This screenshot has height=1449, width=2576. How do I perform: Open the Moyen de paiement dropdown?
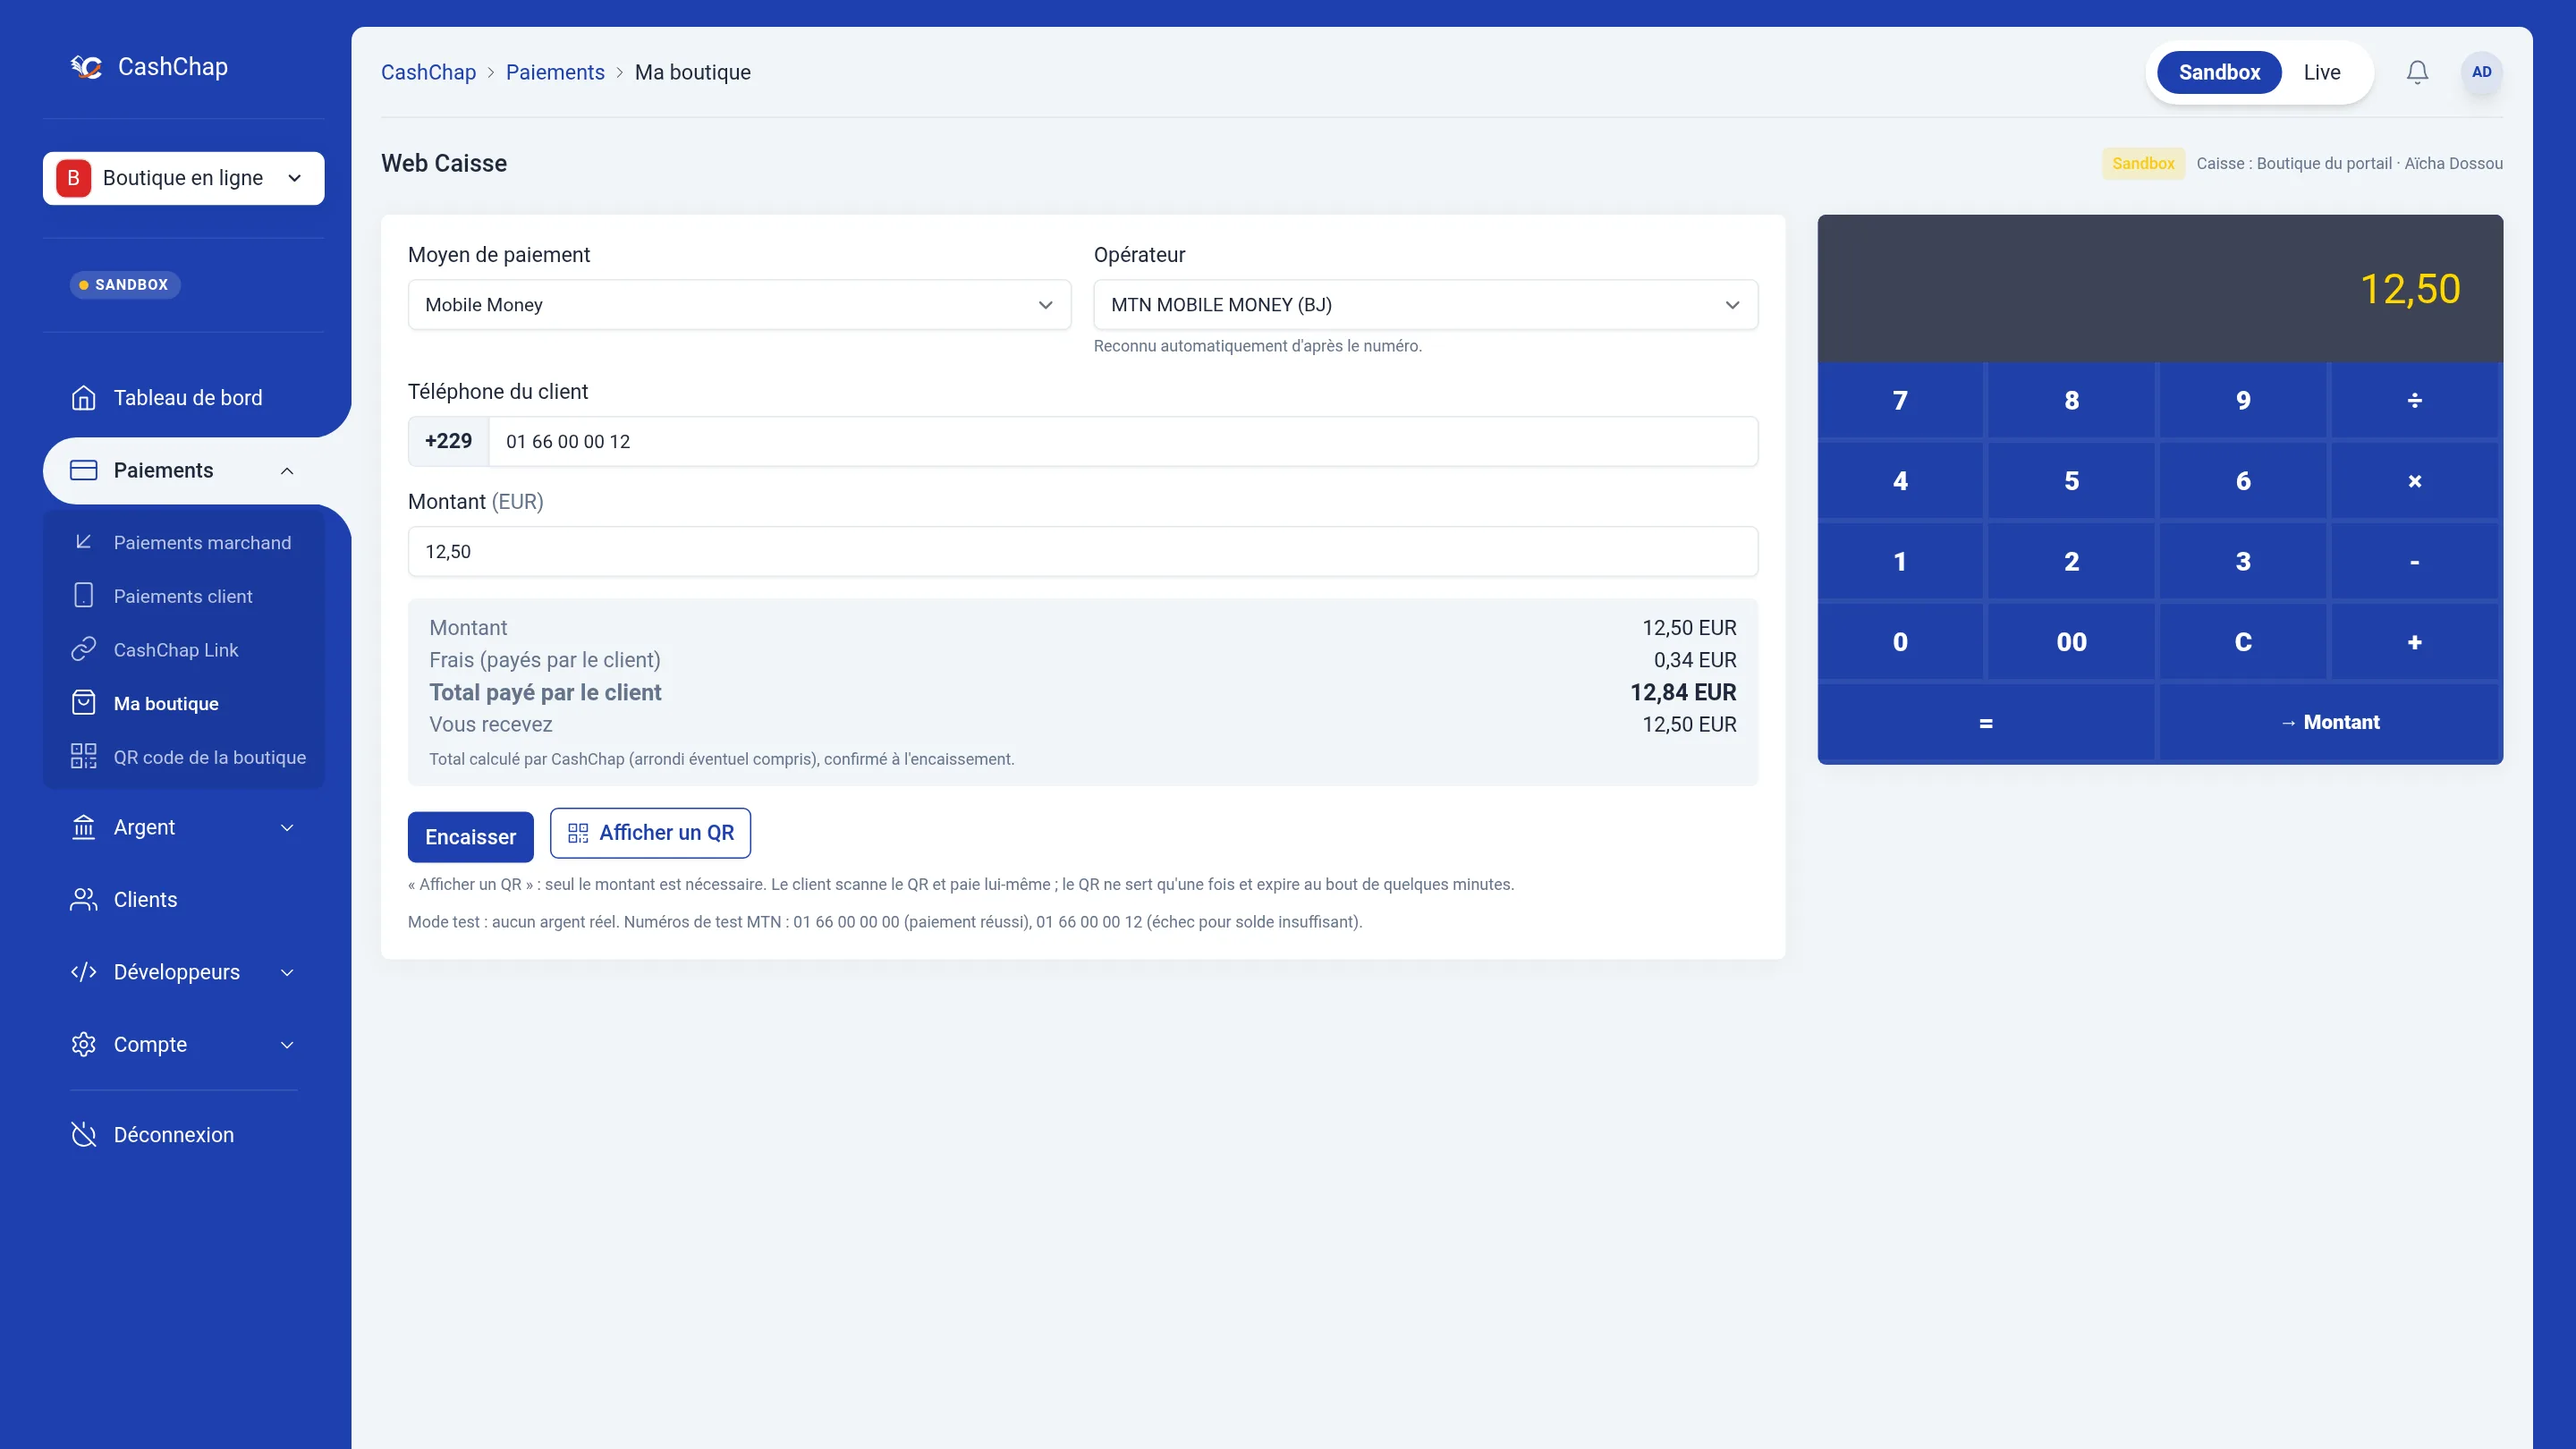[739, 305]
